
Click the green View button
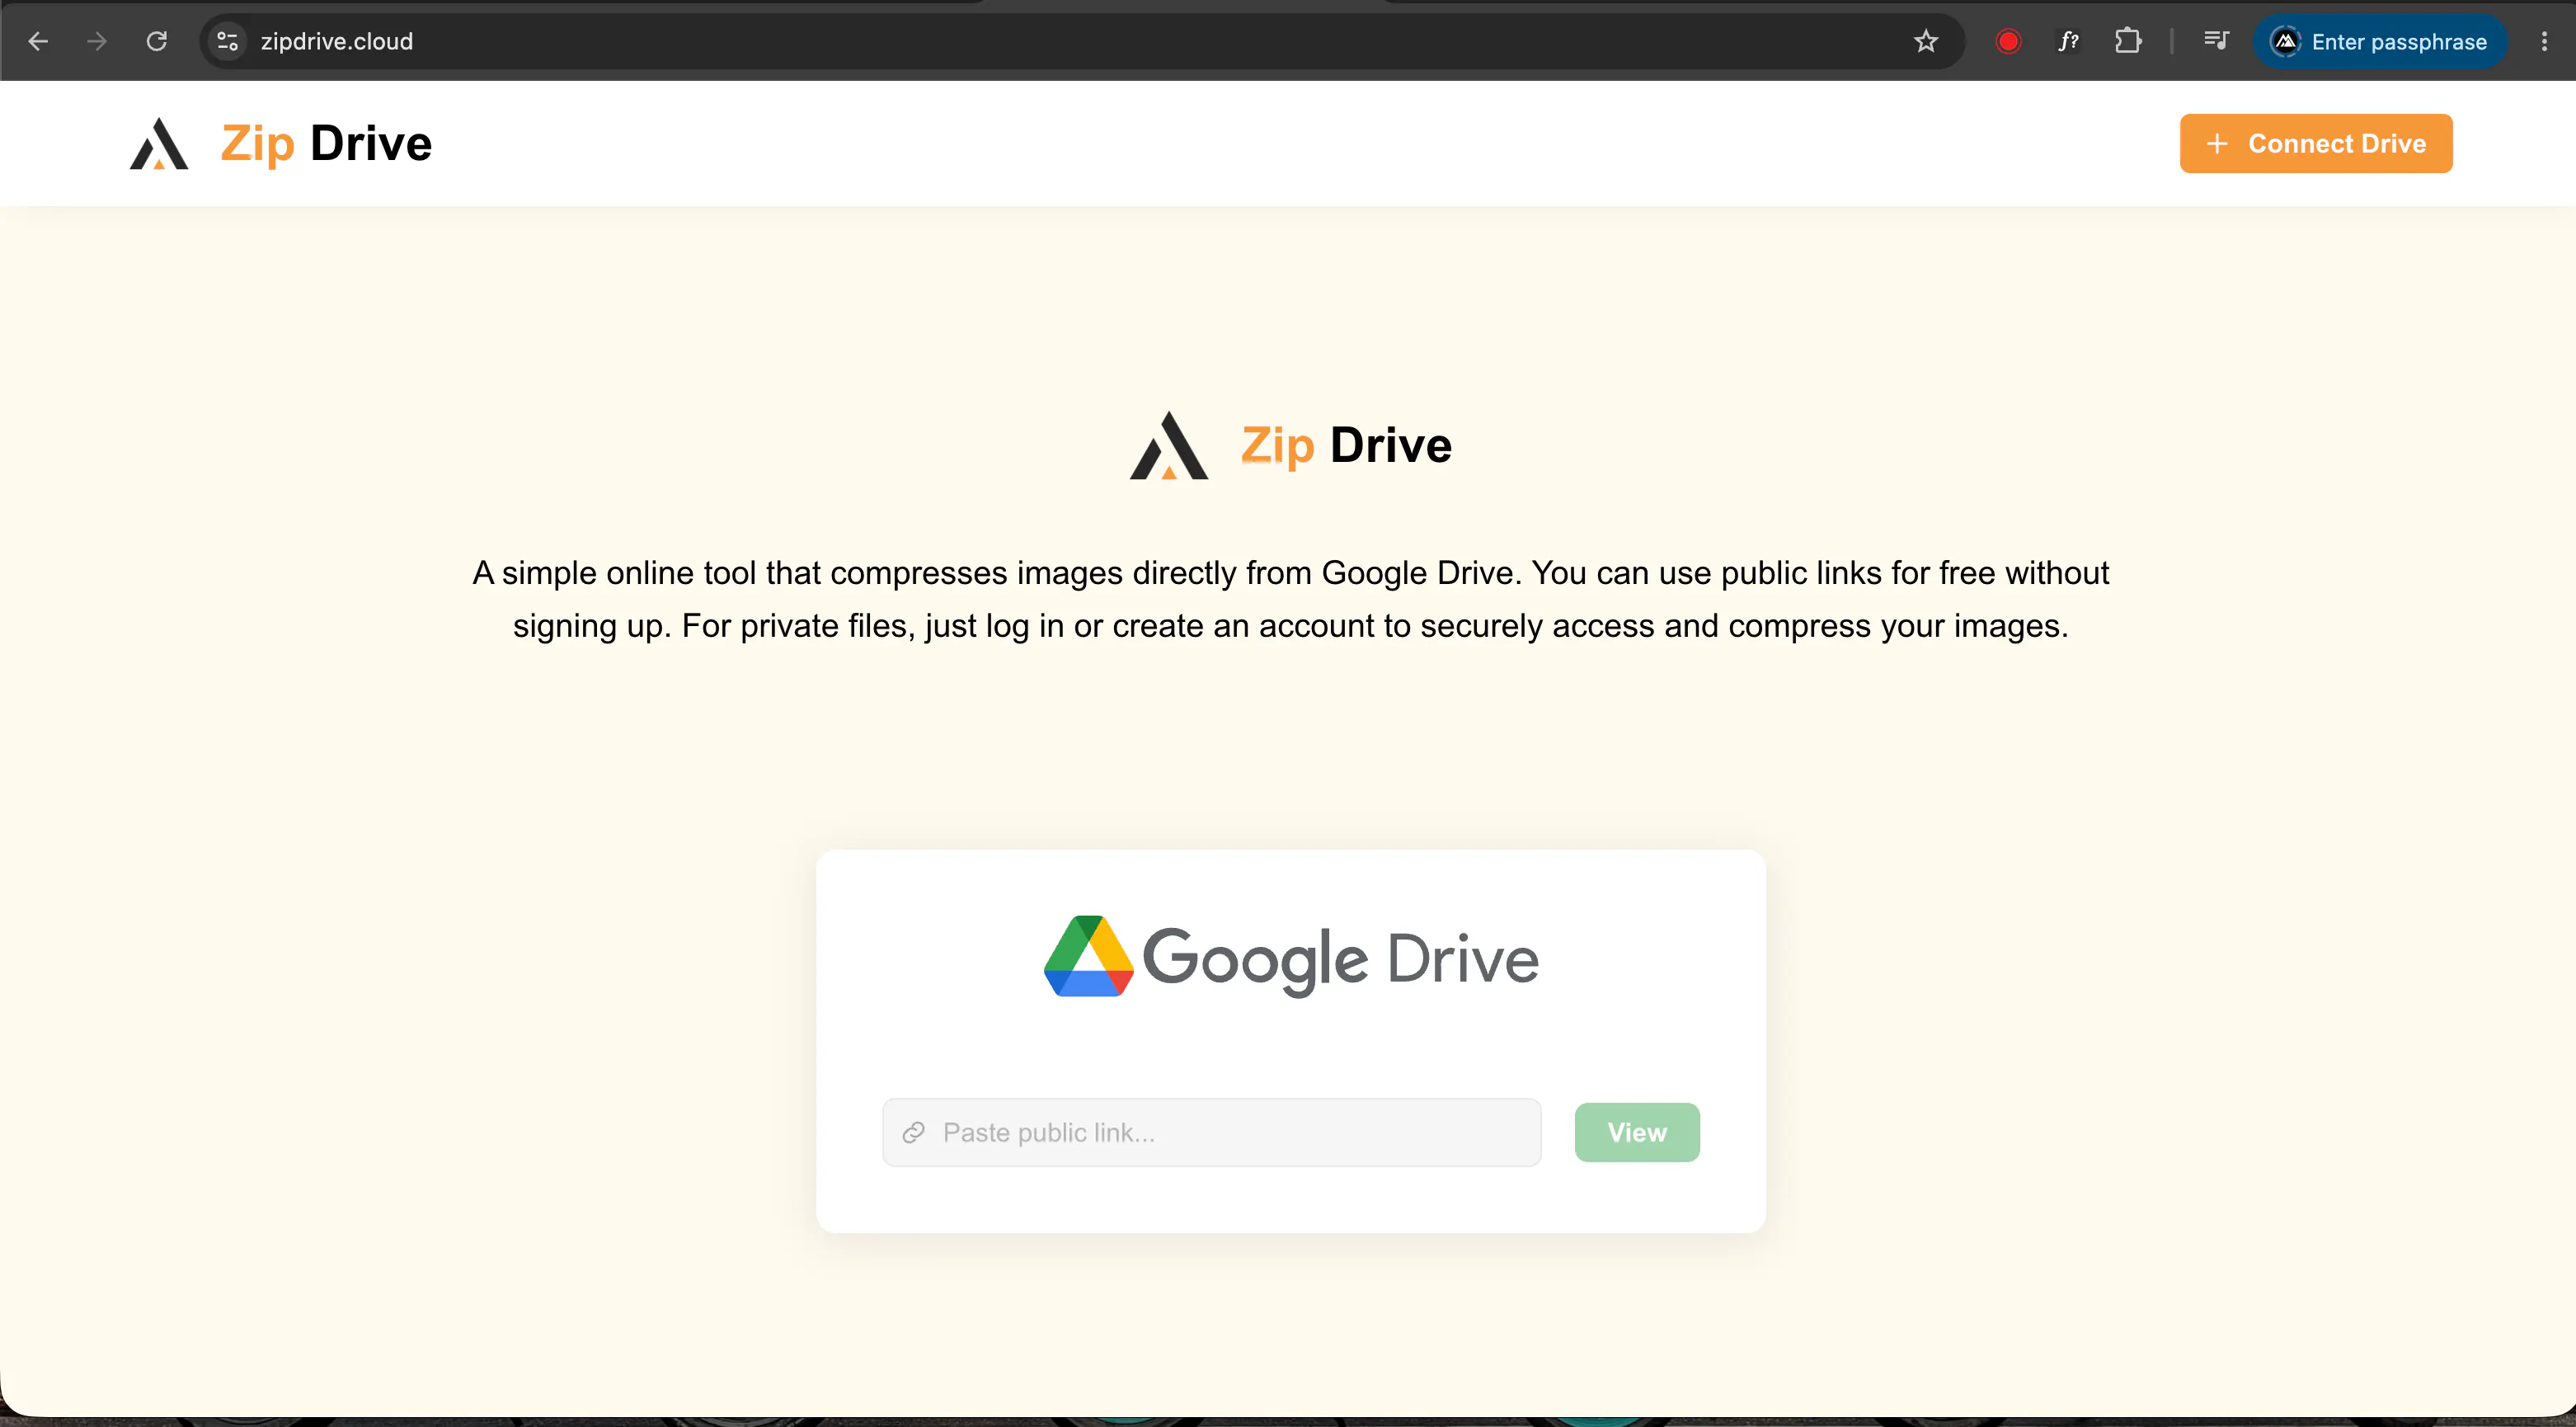[x=1637, y=1132]
